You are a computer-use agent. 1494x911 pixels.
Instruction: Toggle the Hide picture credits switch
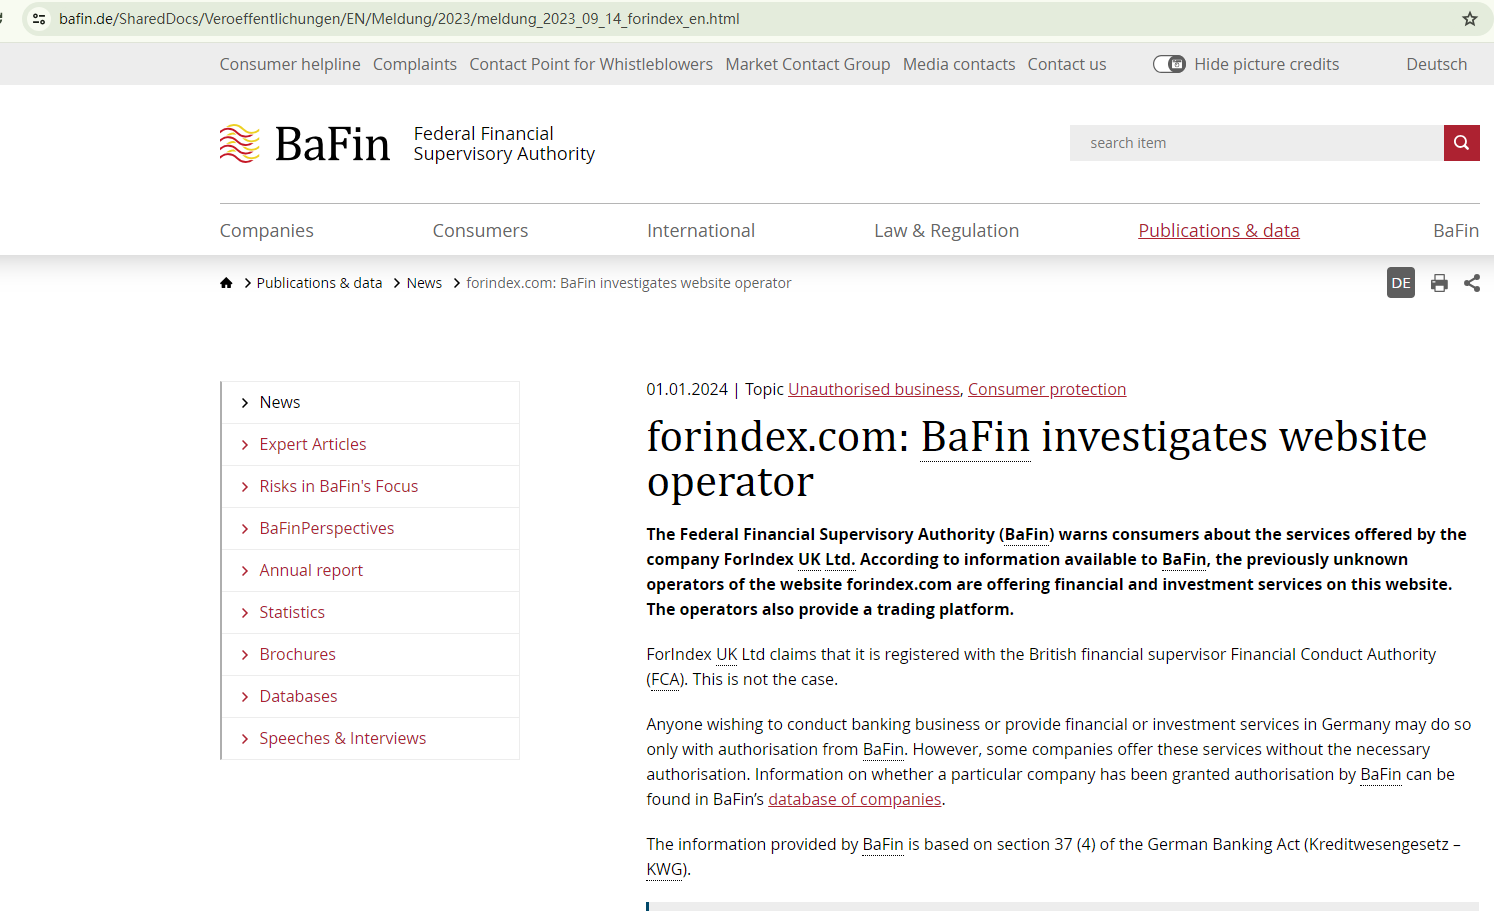click(x=1169, y=64)
